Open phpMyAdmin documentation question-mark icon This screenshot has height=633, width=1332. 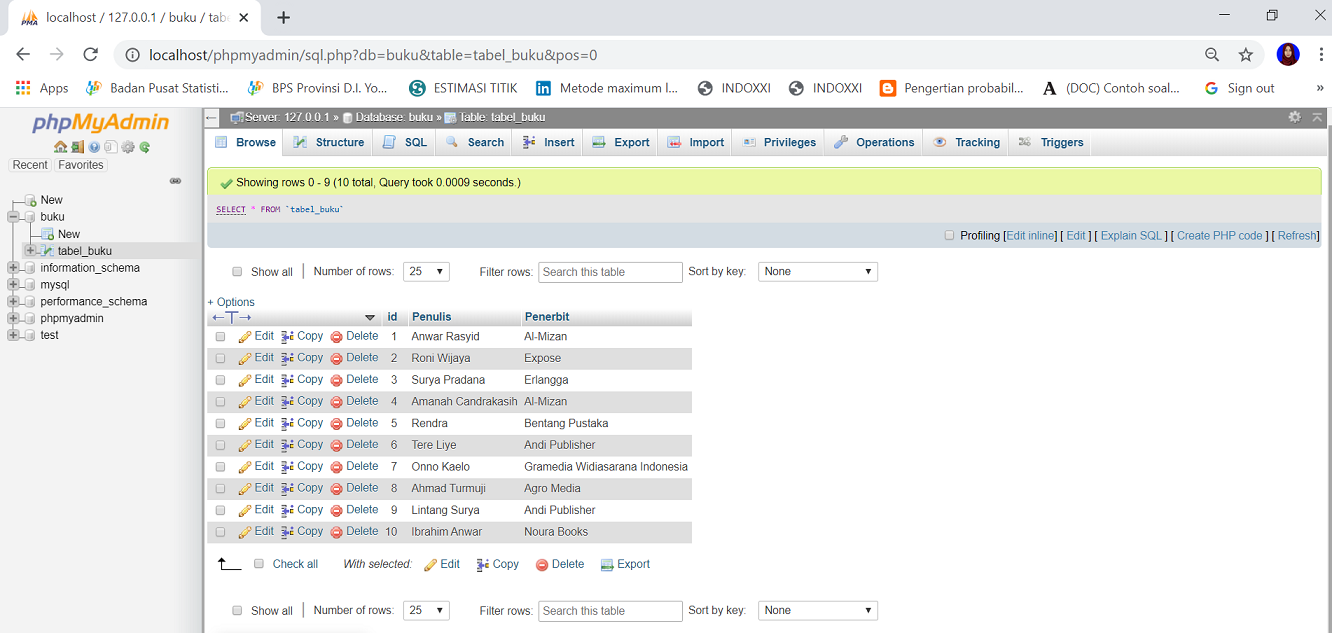click(94, 147)
